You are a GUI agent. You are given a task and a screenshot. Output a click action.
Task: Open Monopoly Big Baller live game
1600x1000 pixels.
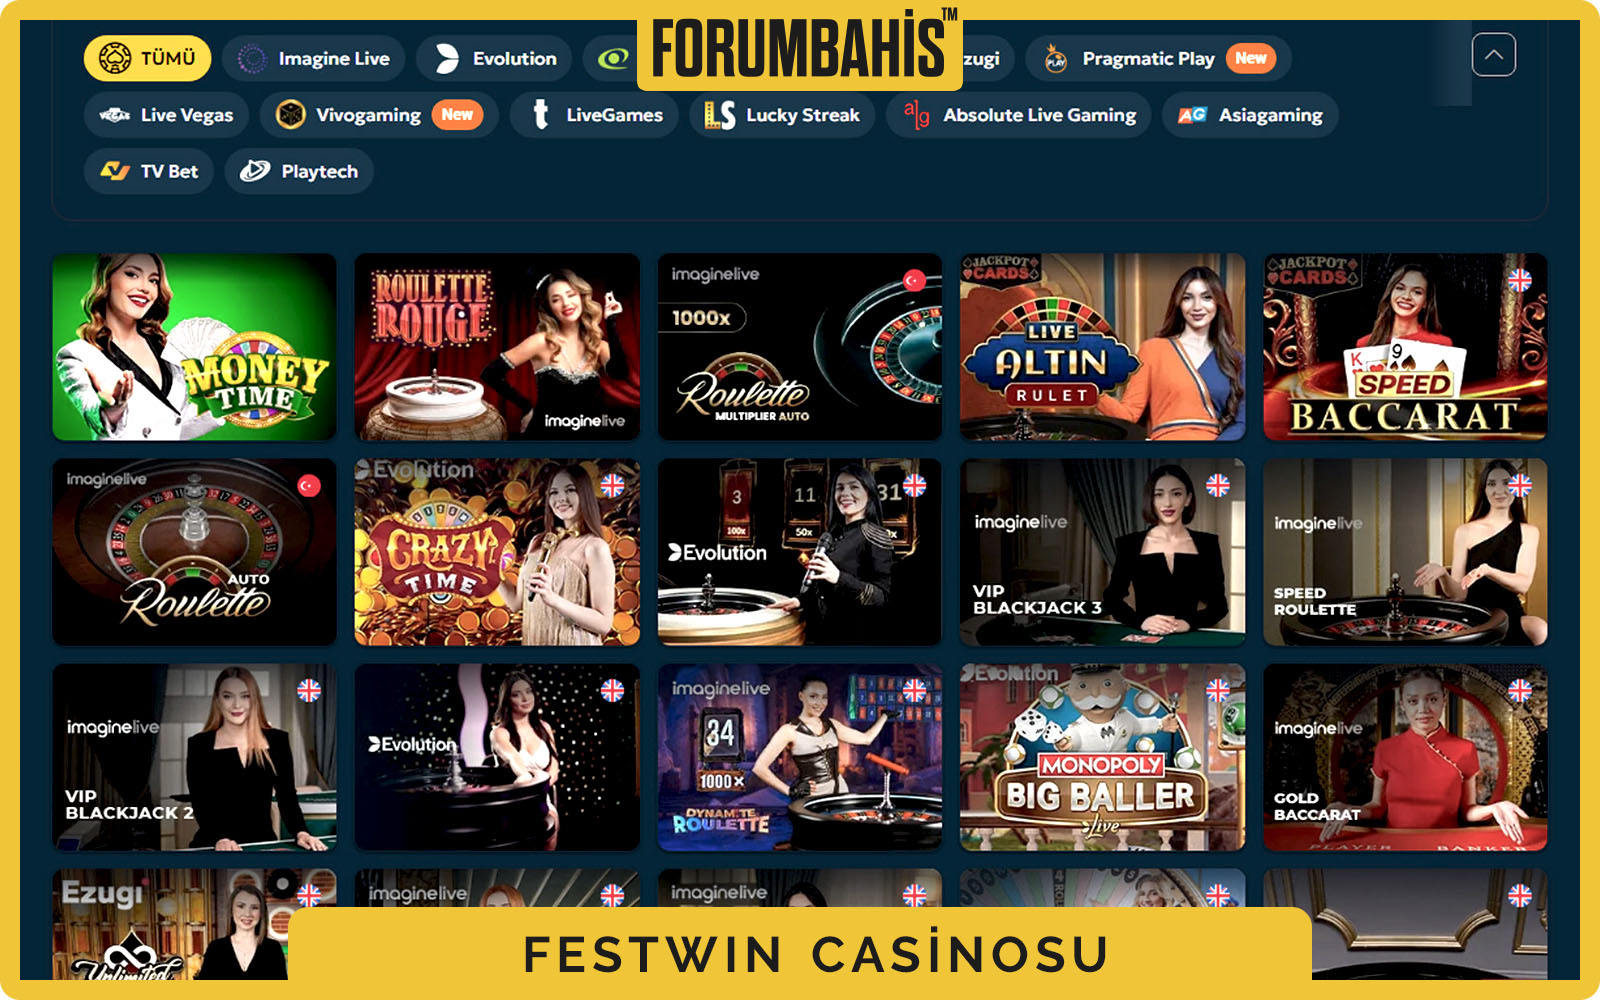click(x=1103, y=757)
